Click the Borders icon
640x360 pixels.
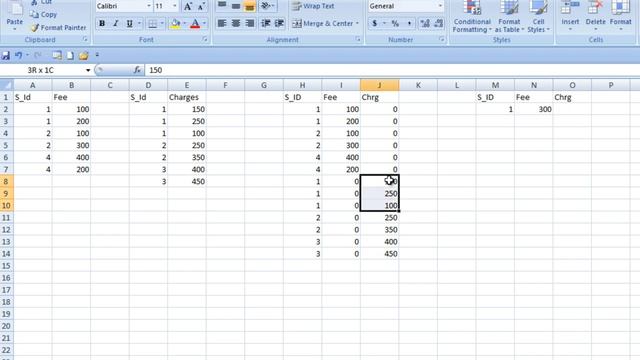pyautogui.click(x=152, y=23)
